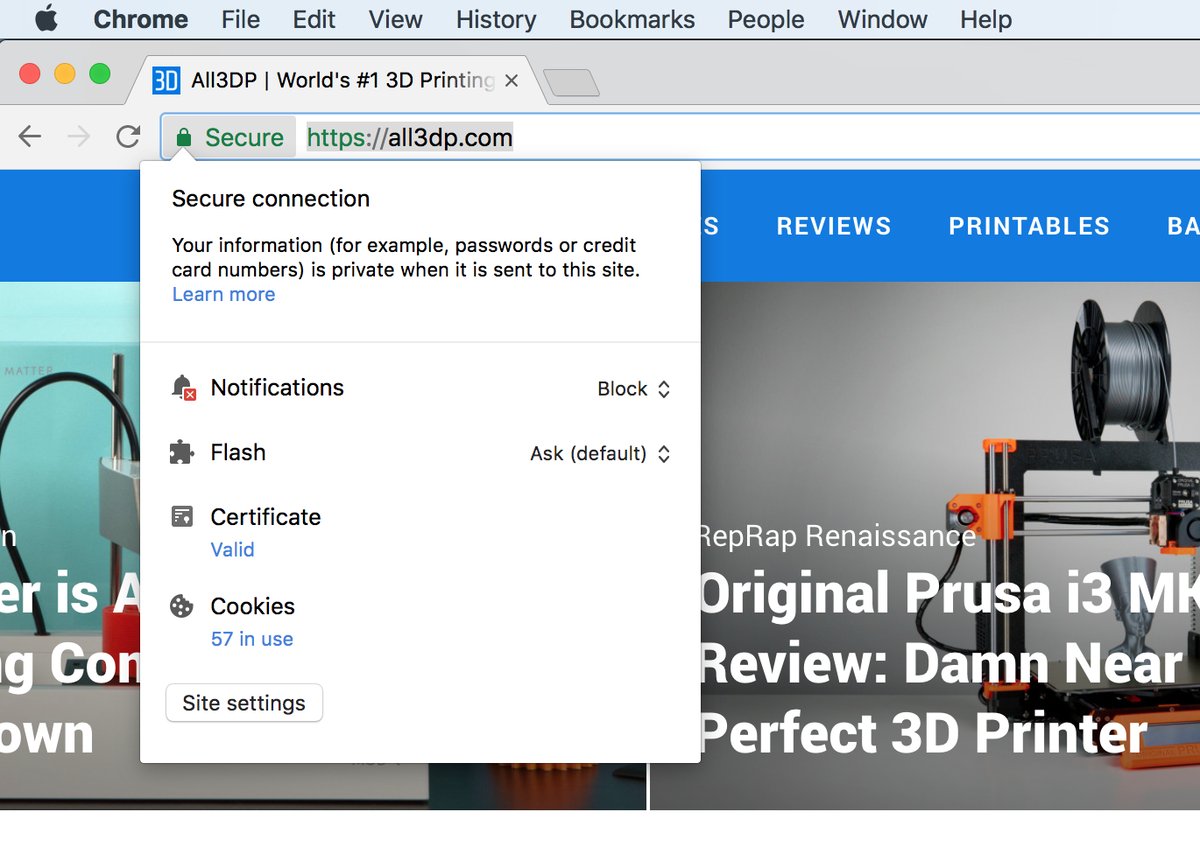
Task: Reload the current page
Action: (128, 137)
